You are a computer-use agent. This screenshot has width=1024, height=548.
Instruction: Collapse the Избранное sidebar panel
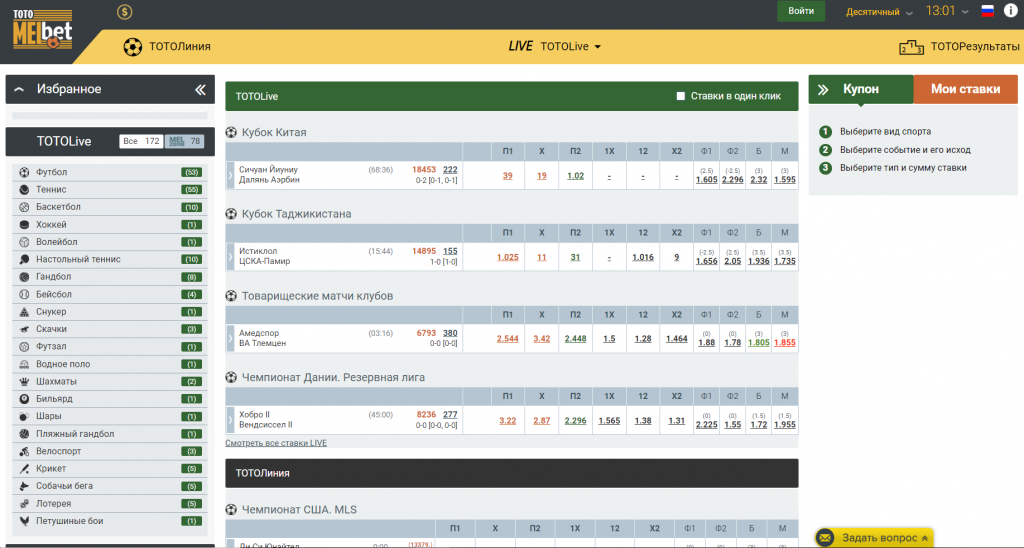[201, 90]
